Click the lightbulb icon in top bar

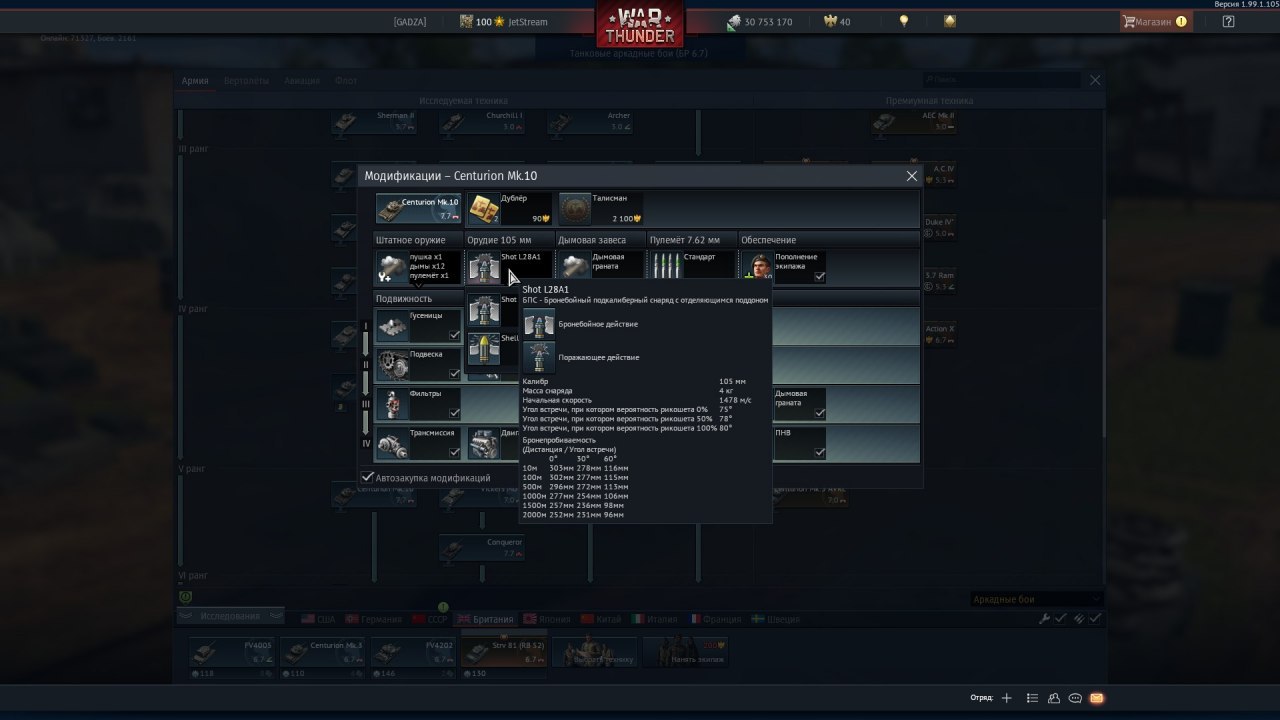pos(904,21)
